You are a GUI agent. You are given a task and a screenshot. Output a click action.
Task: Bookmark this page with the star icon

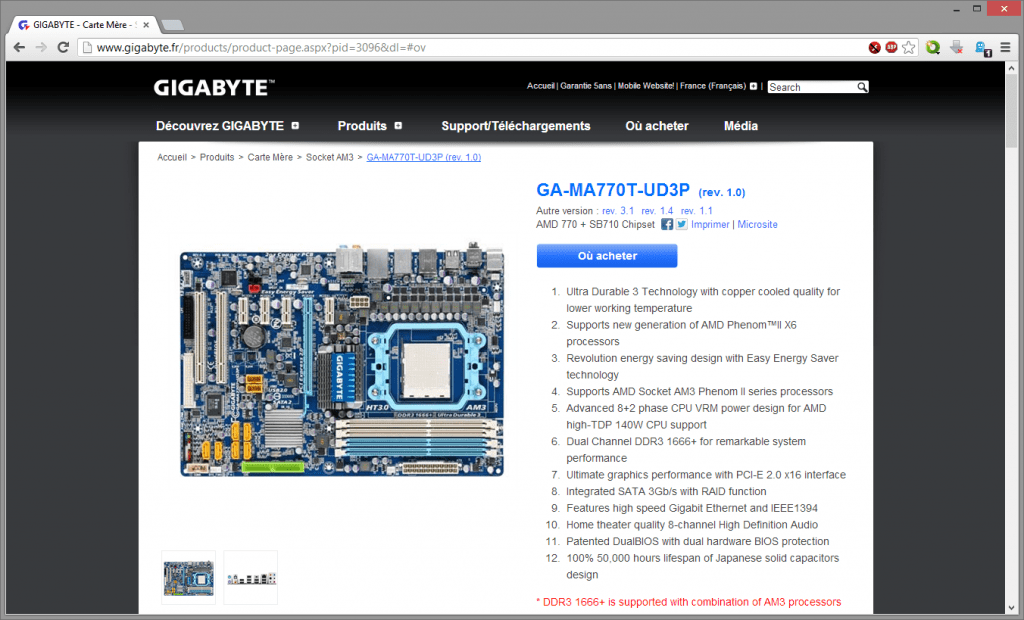tap(908, 47)
